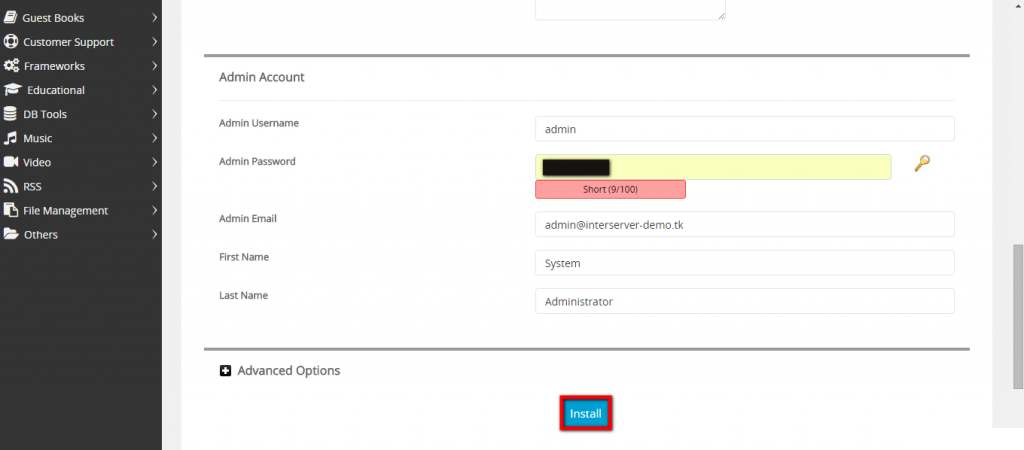This screenshot has width=1024, height=450.
Task: Click the DB Tools database icon
Action: tap(10, 114)
